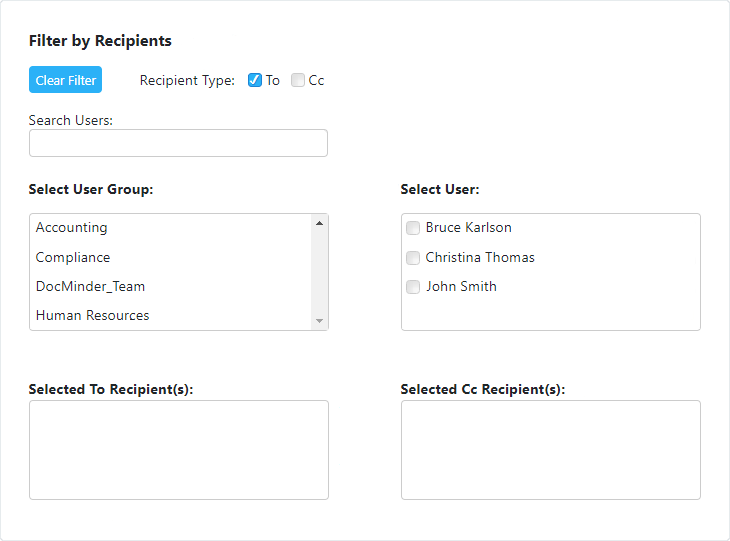
Task: Click inside the Selected To Recipient(s) box
Action: [x=178, y=449]
